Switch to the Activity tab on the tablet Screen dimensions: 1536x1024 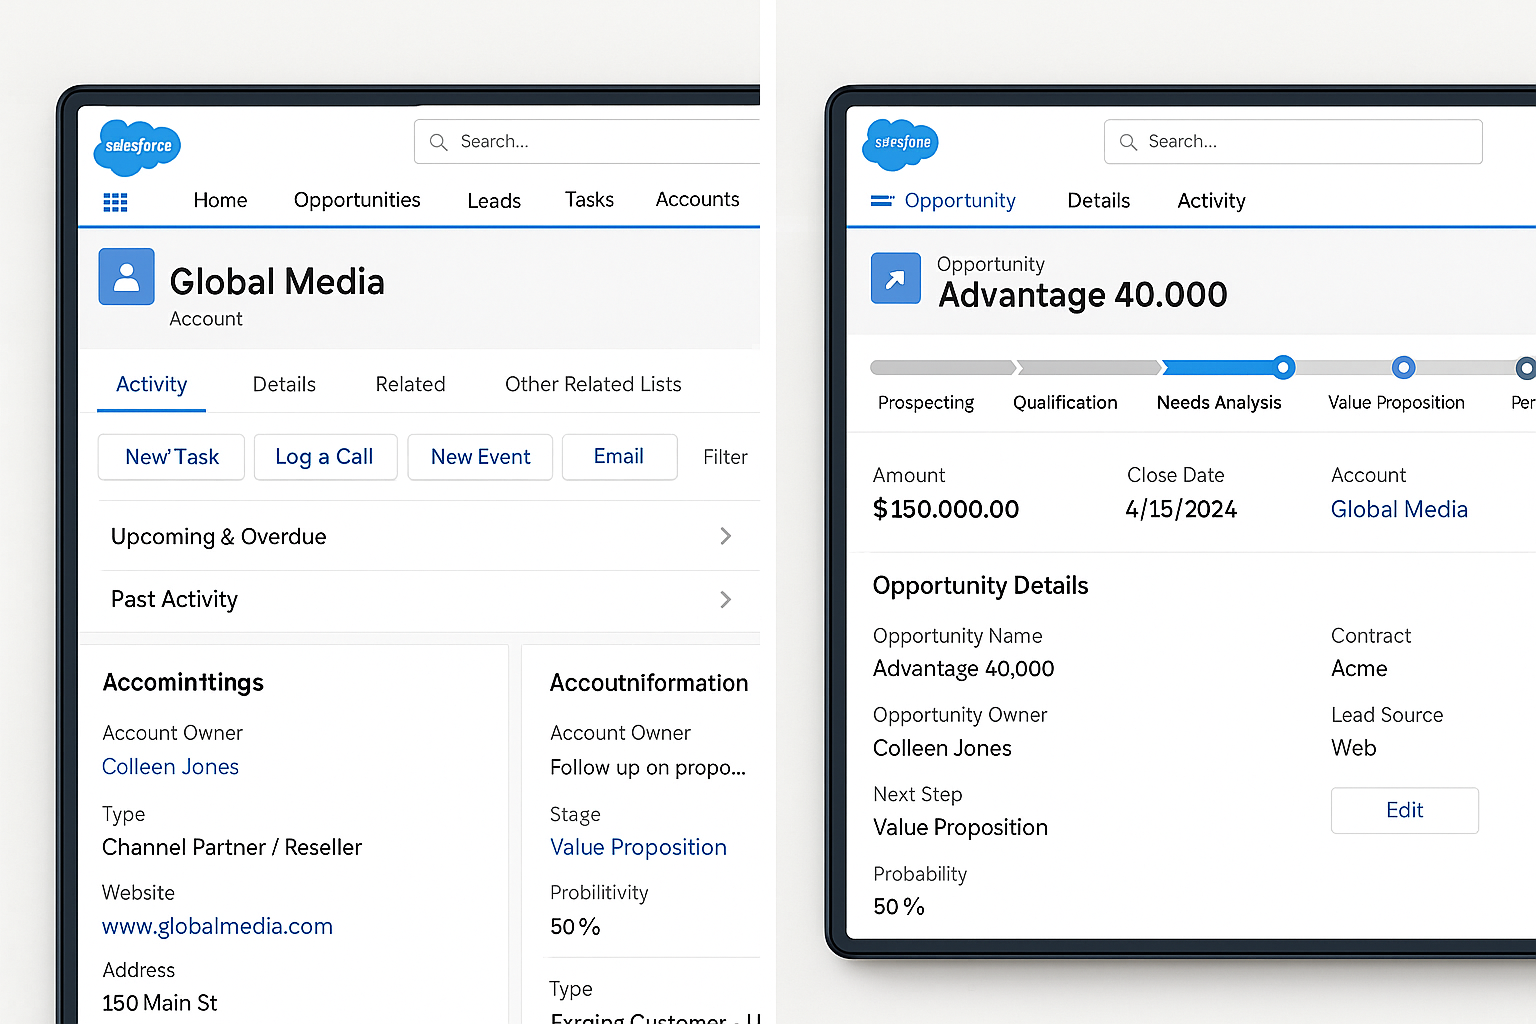(x=1211, y=201)
